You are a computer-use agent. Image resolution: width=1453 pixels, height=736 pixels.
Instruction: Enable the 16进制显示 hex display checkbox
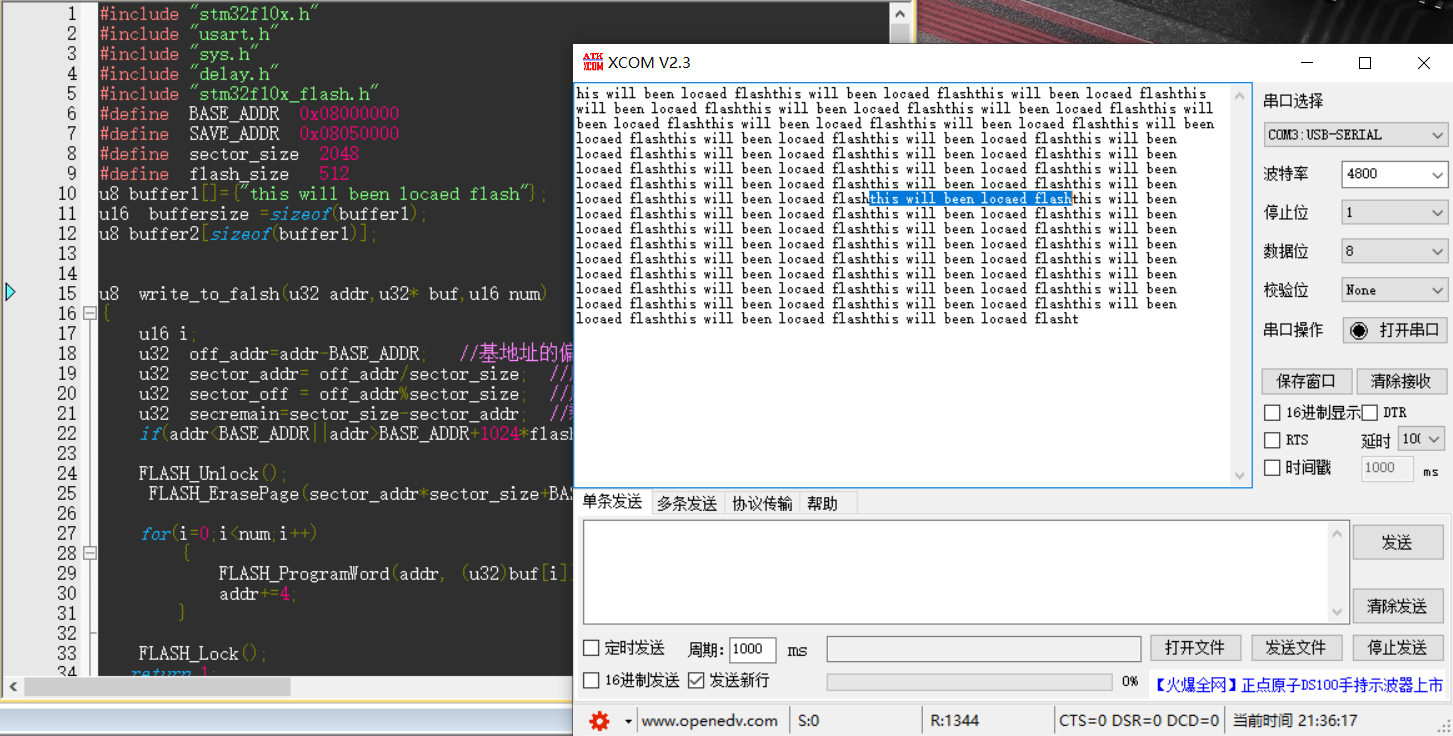tap(1271, 412)
